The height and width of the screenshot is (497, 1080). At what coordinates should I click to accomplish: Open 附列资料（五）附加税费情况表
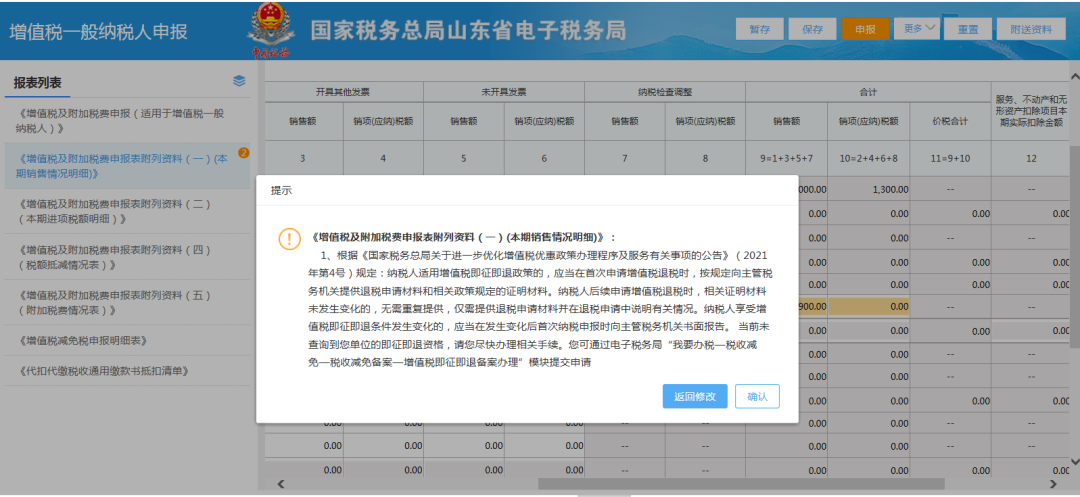126,302
